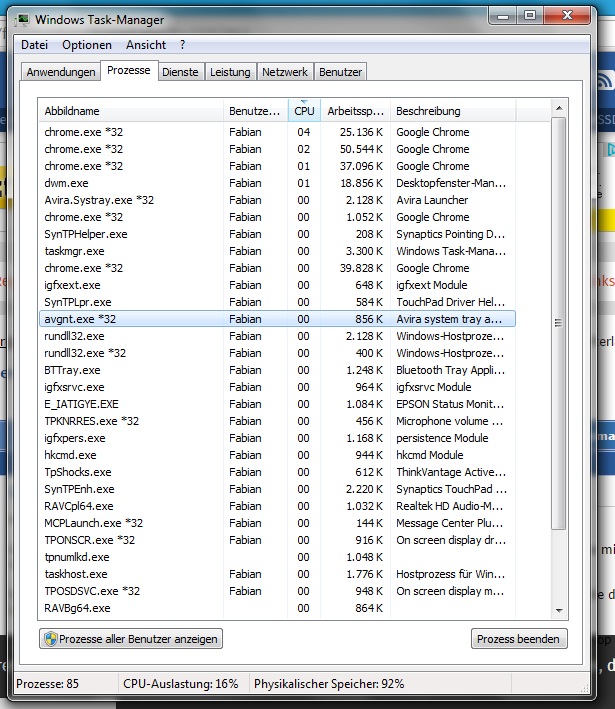Select the SynTPEnh.exe process
The width and height of the screenshot is (615, 709).
(x=277, y=489)
